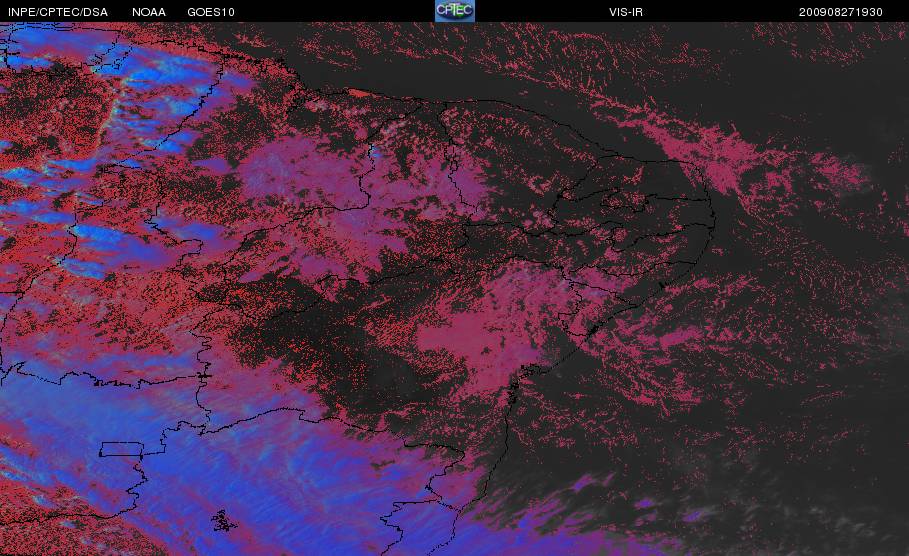Click the small irregular outlined shape near bottom
Screen dimensions: 909x556
coord(223,521)
